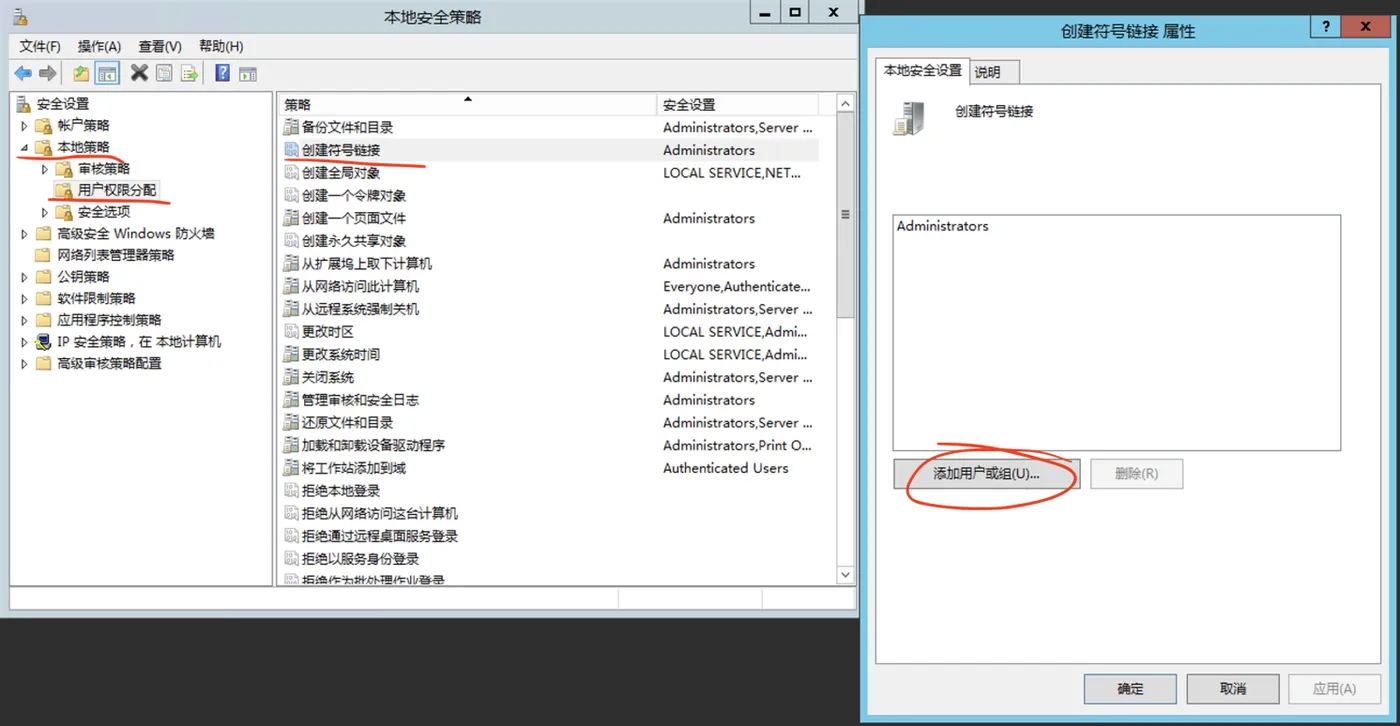Click the icon beside 更改时区
Image resolution: width=1400 pixels, height=726 pixels.
click(x=291, y=331)
